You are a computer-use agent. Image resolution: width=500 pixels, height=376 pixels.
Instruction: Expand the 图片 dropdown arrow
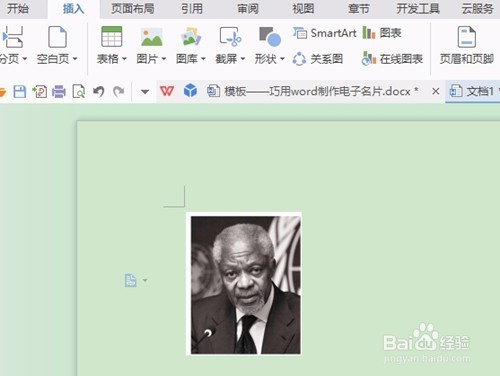tap(164, 59)
